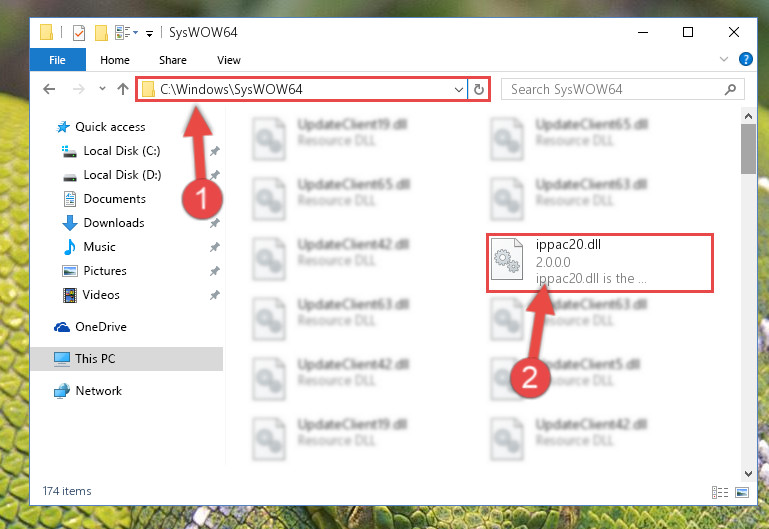This screenshot has width=769, height=529.
Task: Expand the ribbon with chevron arrow
Action: (x=723, y=59)
